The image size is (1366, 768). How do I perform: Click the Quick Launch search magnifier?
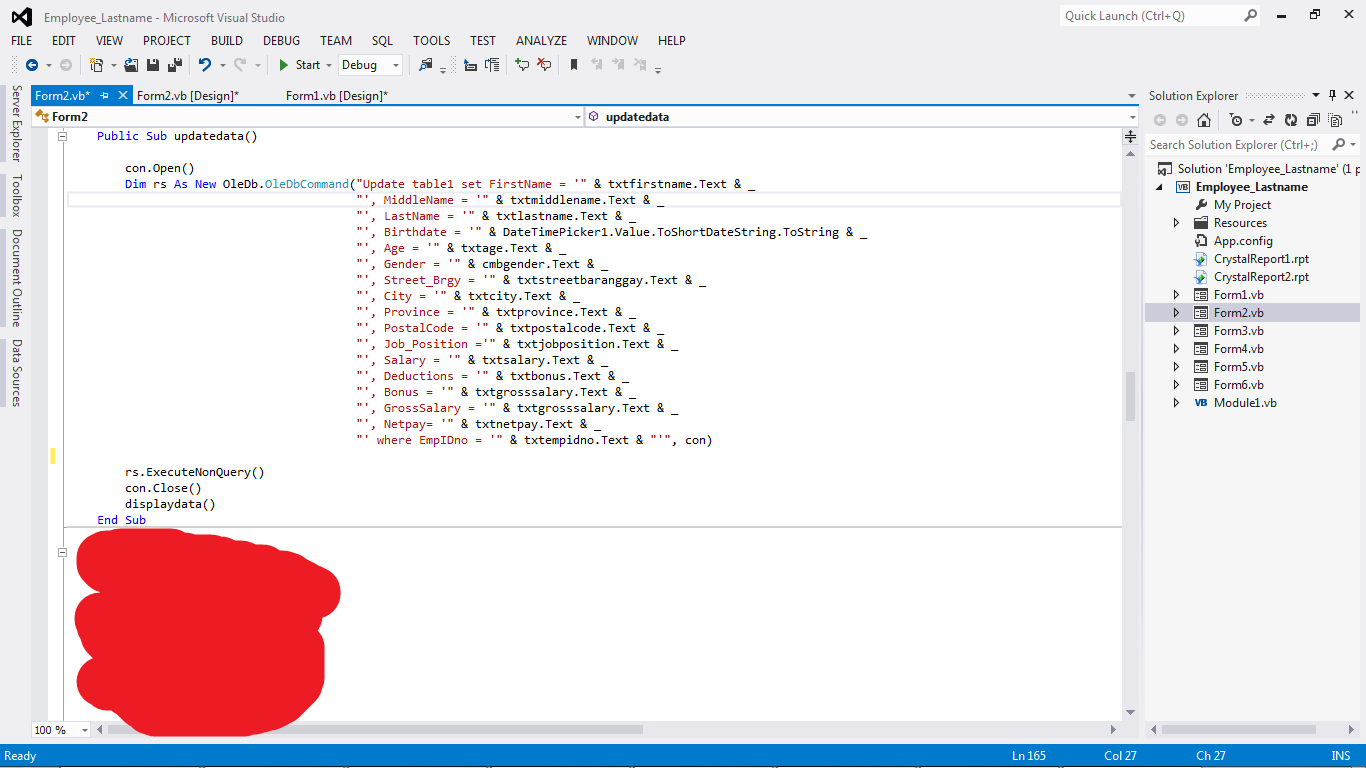pos(1250,16)
